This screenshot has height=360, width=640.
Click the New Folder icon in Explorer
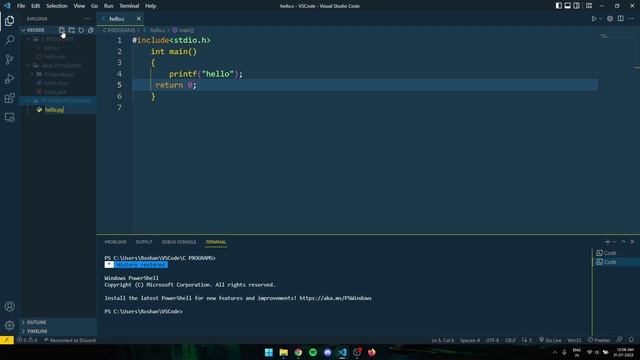pos(71,30)
